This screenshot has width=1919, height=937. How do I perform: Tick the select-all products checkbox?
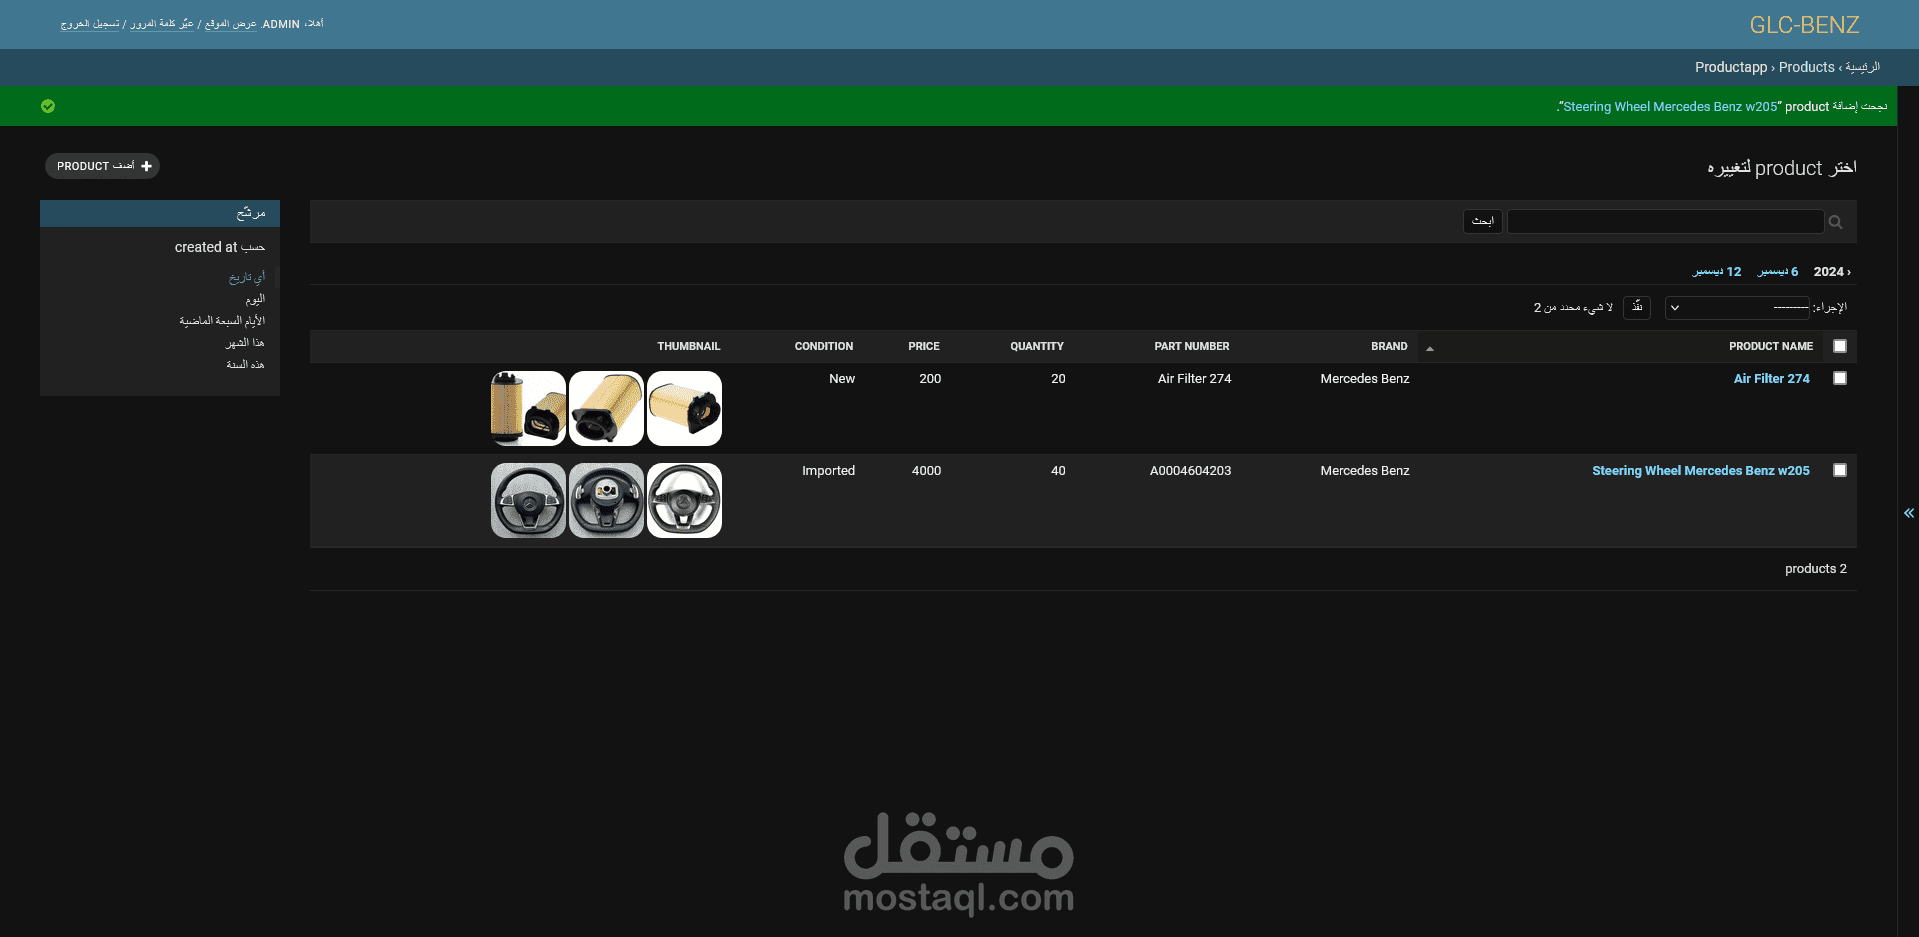[x=1839, y=346]
